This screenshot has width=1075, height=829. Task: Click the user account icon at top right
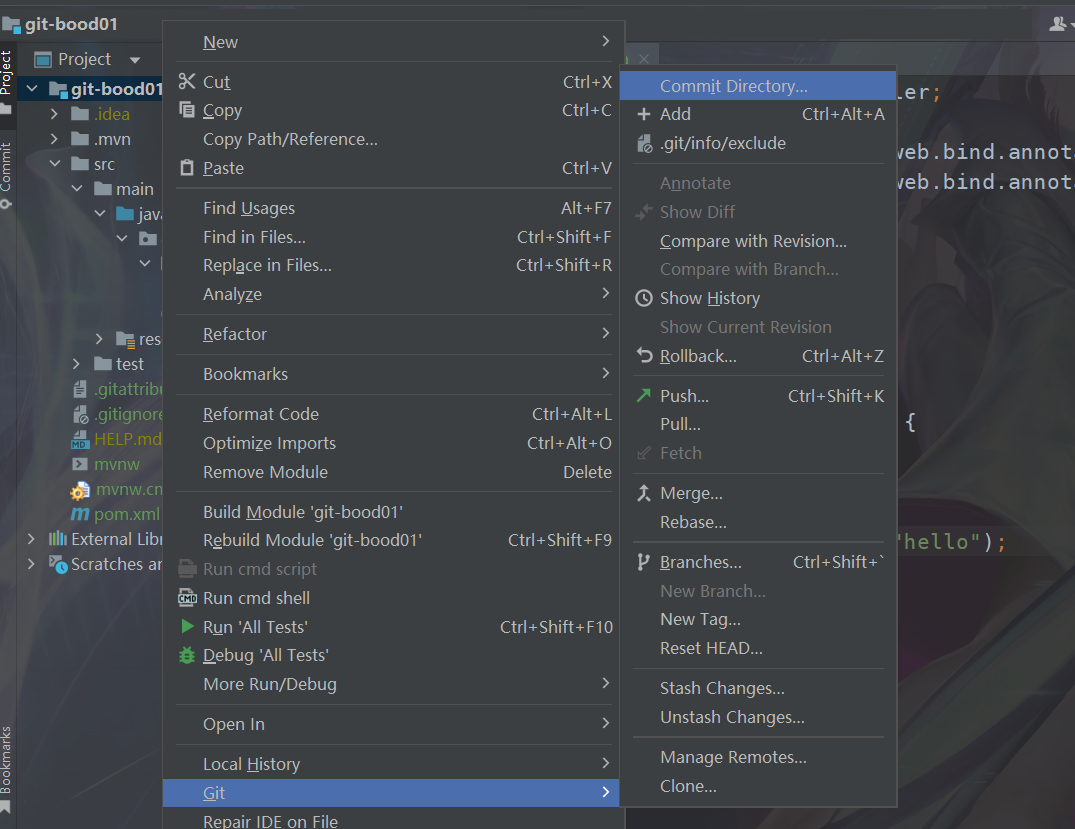[1056, 25]
